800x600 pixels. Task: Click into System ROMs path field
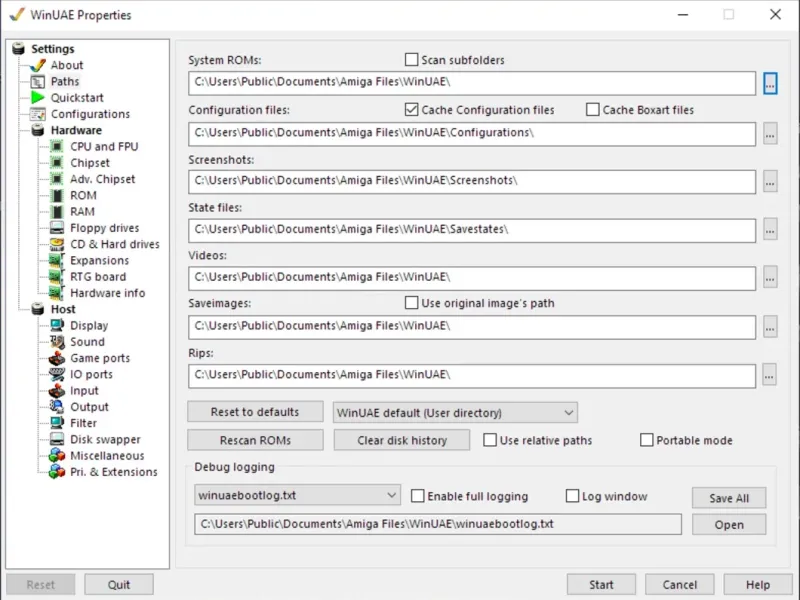(472, 83)
